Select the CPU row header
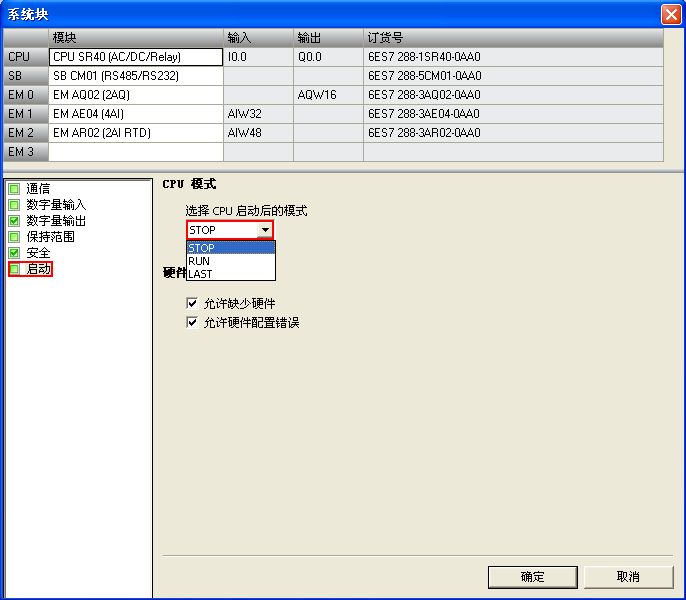Screen dimensions: 686x600 tap(26, 57)
